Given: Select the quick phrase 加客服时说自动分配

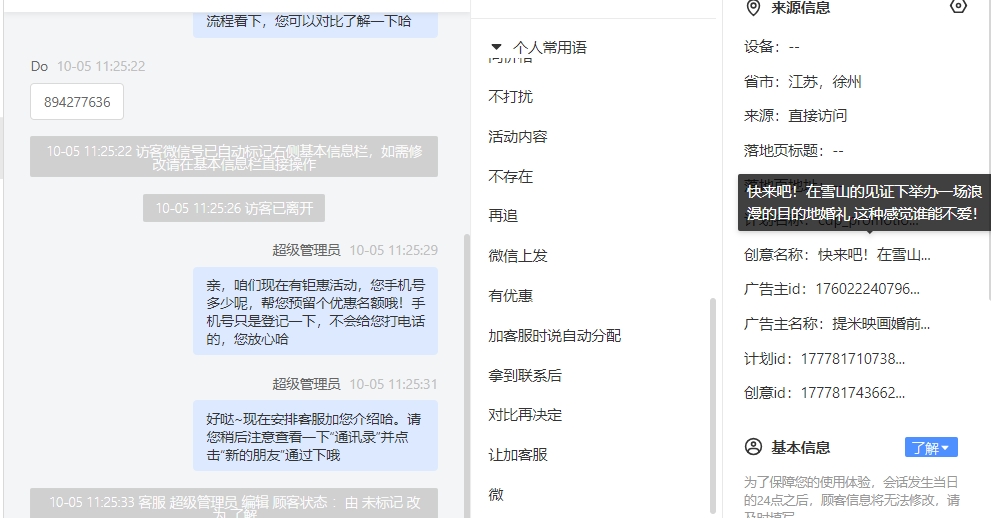Looking at the screenshot, I should pyautogui.click(x=554, y=335).
